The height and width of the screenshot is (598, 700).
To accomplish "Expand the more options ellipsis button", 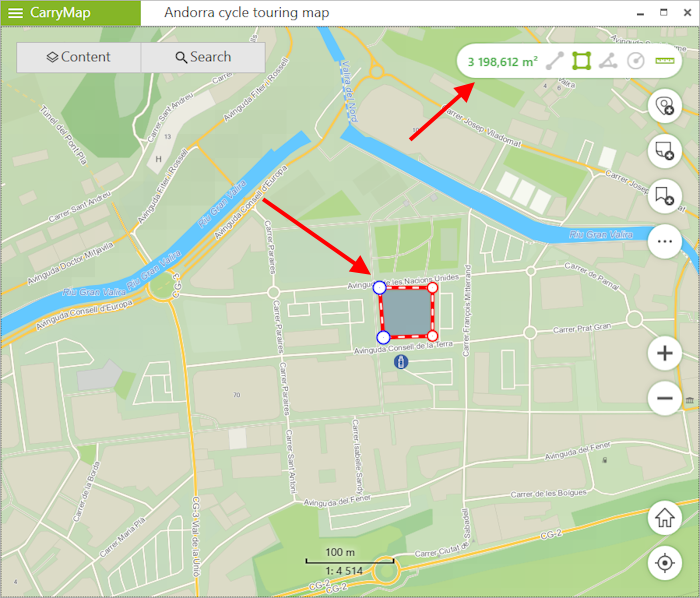I will click(x=665, y=241).
